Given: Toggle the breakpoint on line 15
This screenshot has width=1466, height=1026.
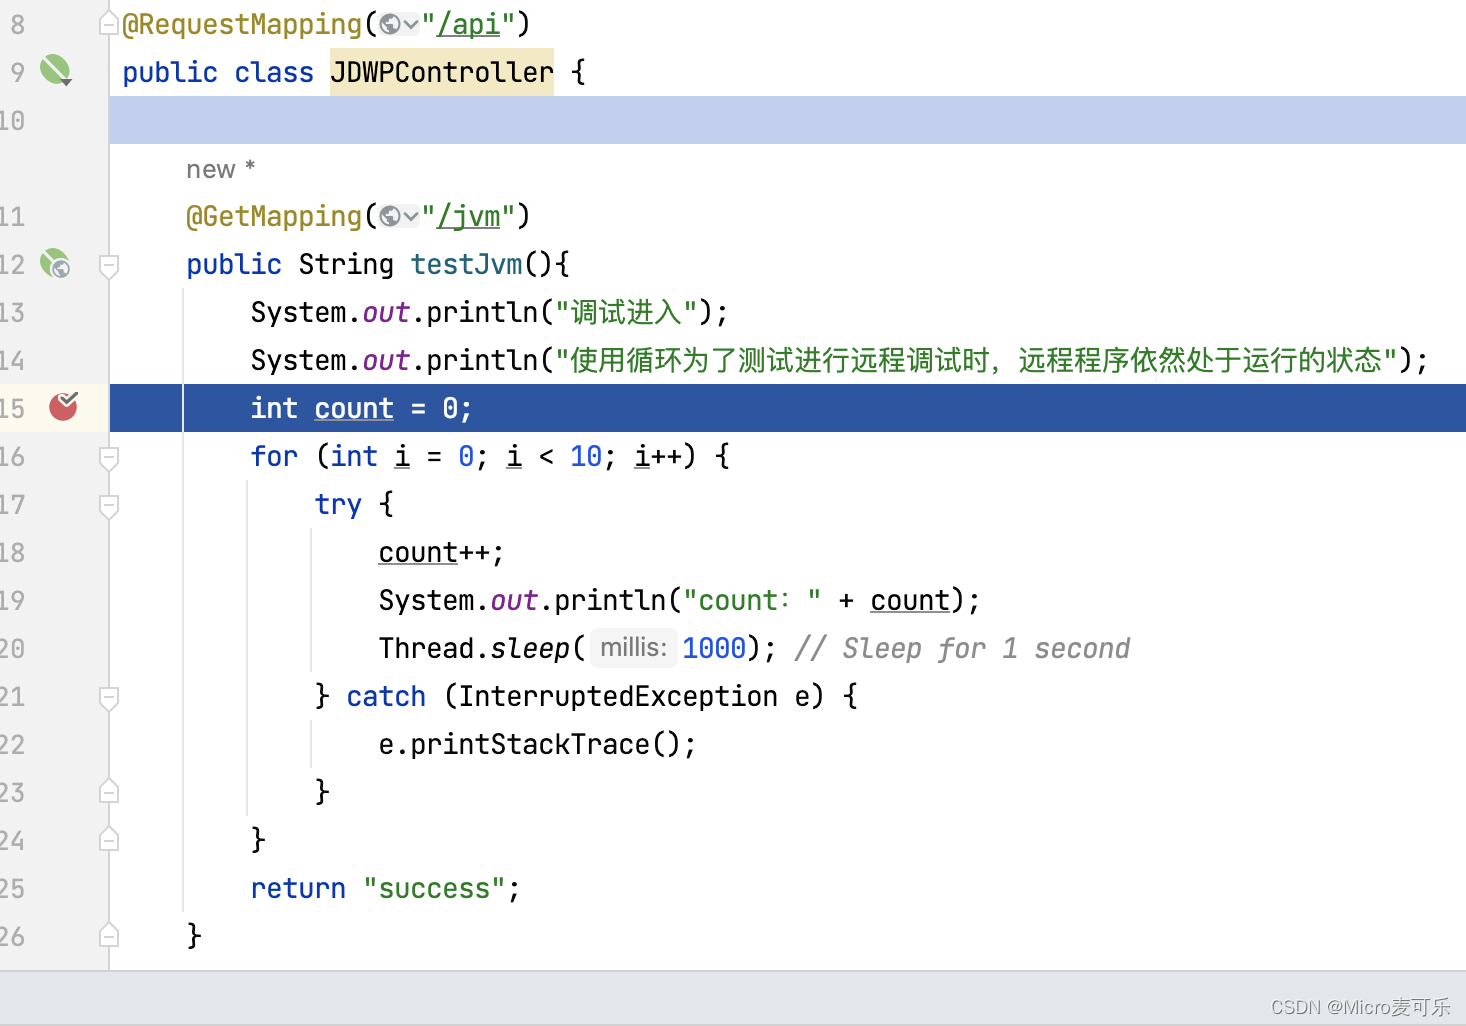Looking at the screenshot, I should coord(63,406).
